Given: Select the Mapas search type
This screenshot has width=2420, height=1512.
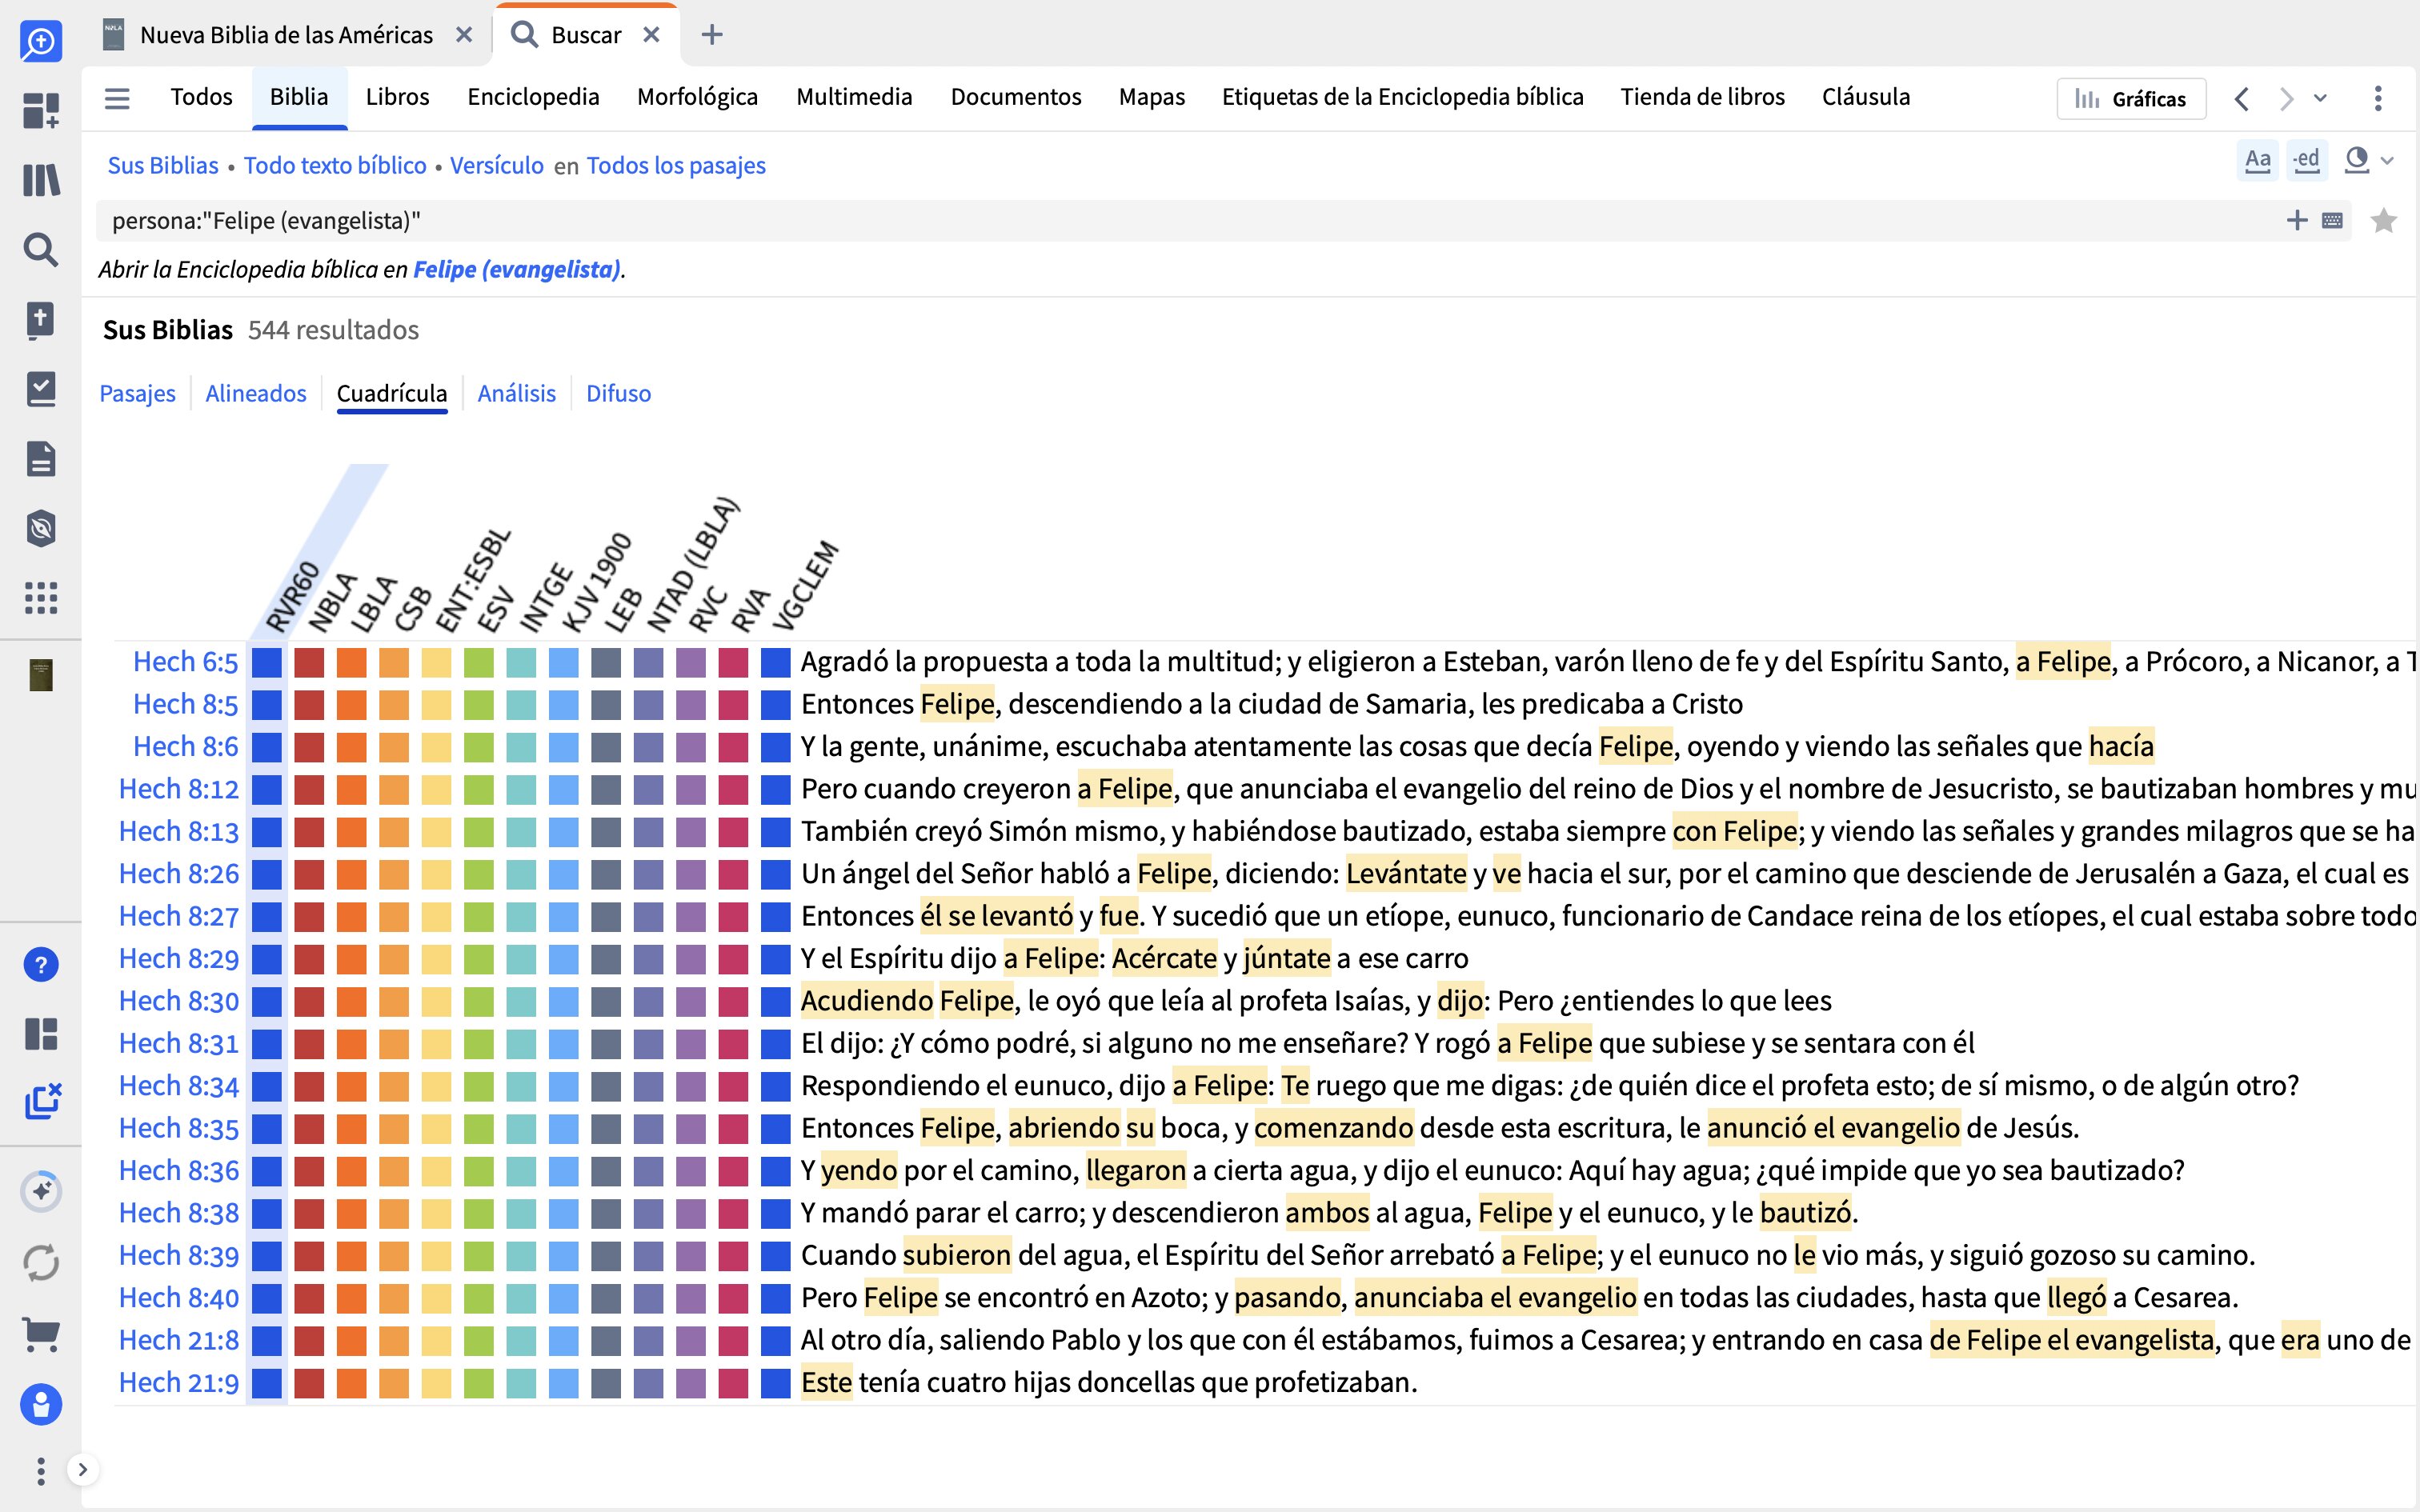Looking at the screenshot, I should click(1151, 97).
